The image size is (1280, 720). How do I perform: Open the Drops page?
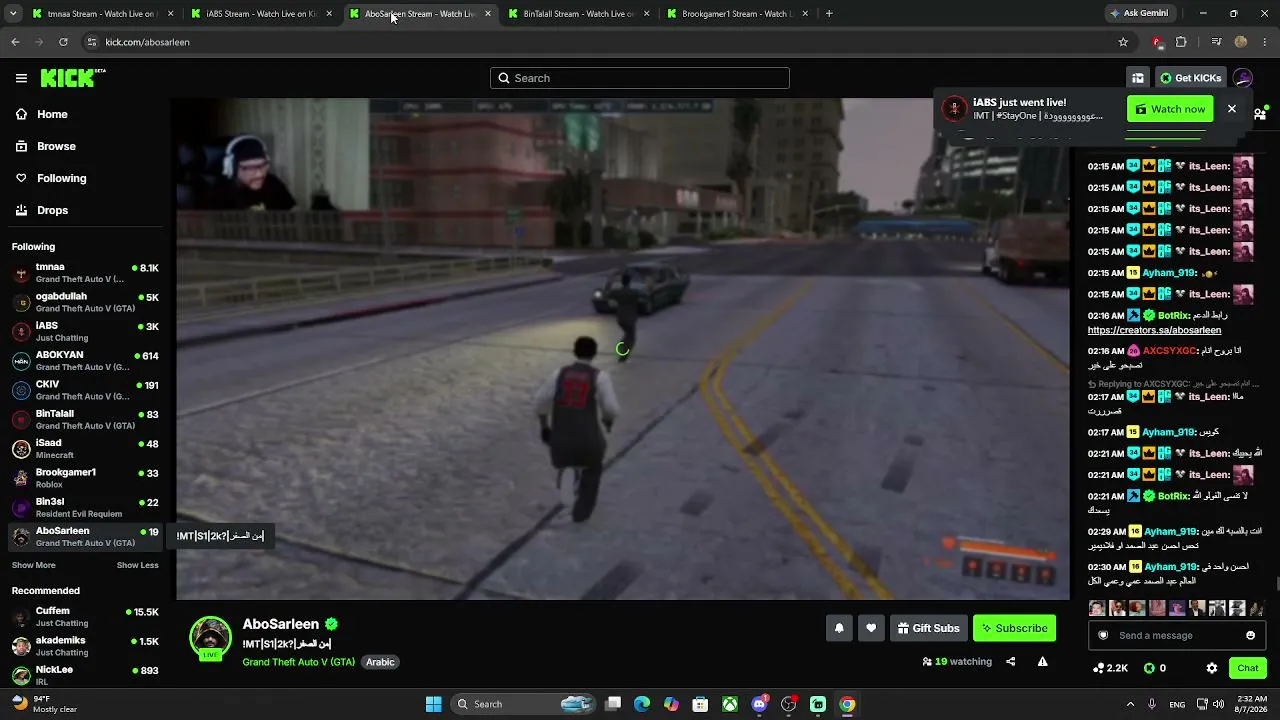[52, 210]
